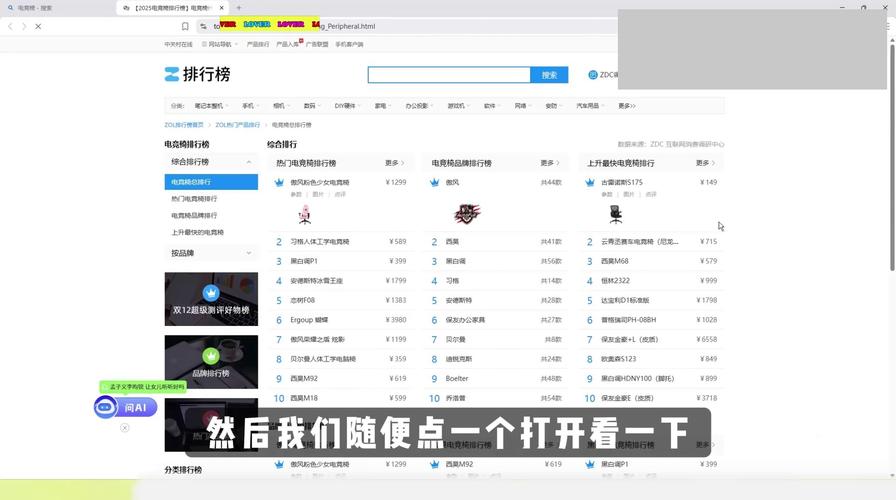Viewport: 896px width, 500px height.
Task: Open 保友办公家具 brand row
Action: pyautogui.click(x=497, y=320)
